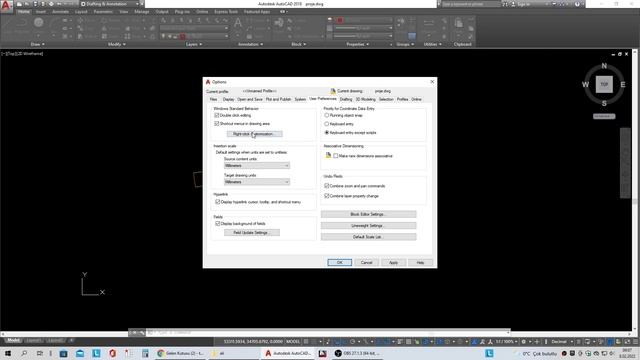Click the Current drawing icon in Options

click(x=333, y=91)
